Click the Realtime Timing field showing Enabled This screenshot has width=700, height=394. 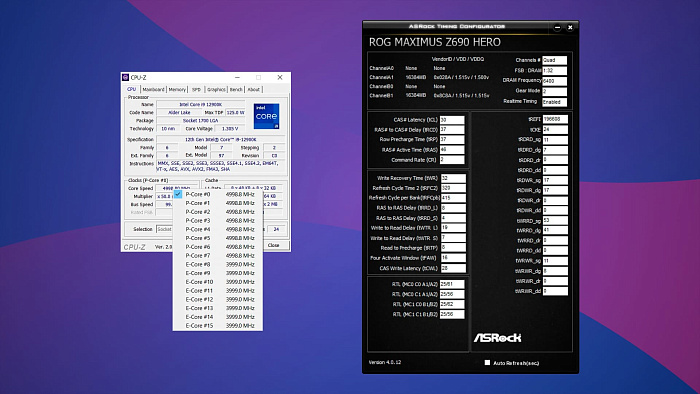coord(554,102)
